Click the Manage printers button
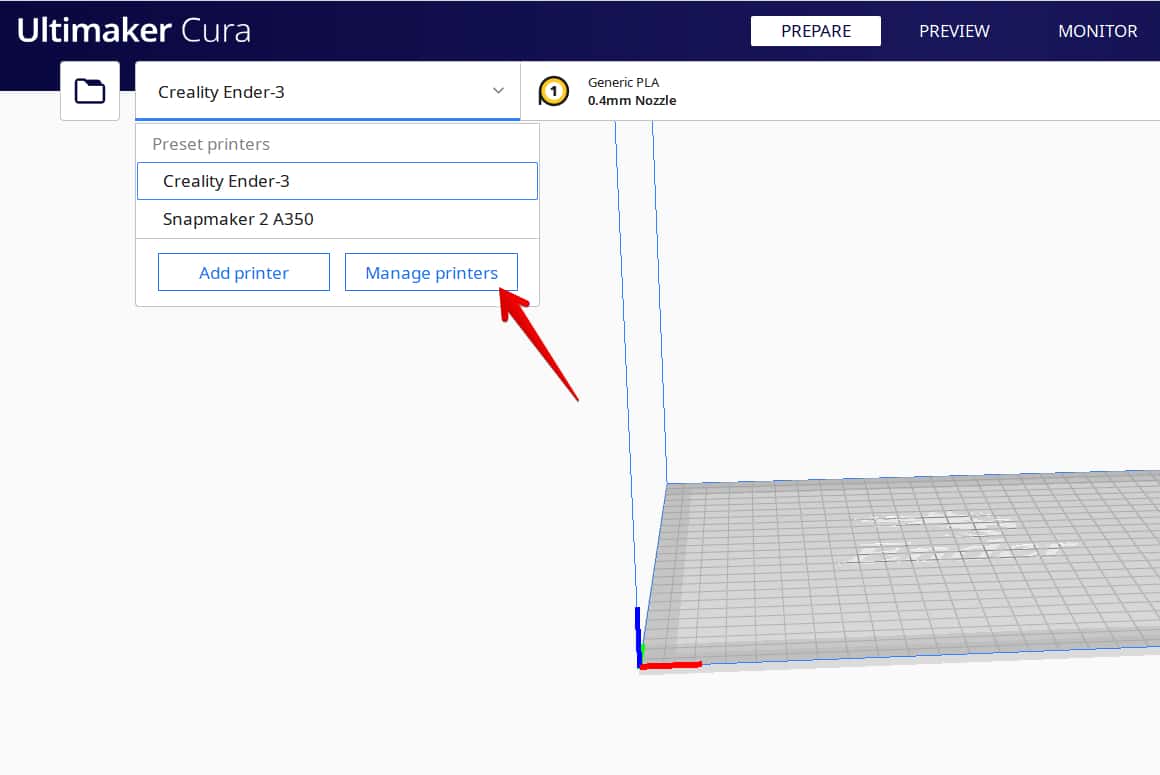The height and width of the screenshot is (775, 1160). (x=431, y=272)
